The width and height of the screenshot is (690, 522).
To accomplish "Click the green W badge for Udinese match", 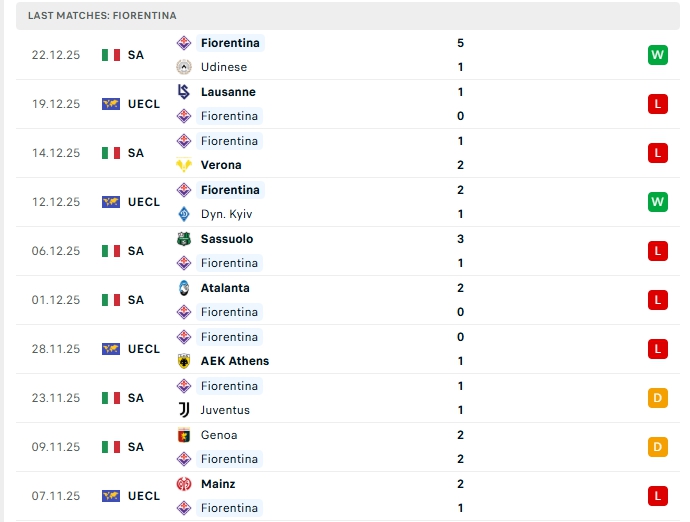I will [x=657, y=55].
